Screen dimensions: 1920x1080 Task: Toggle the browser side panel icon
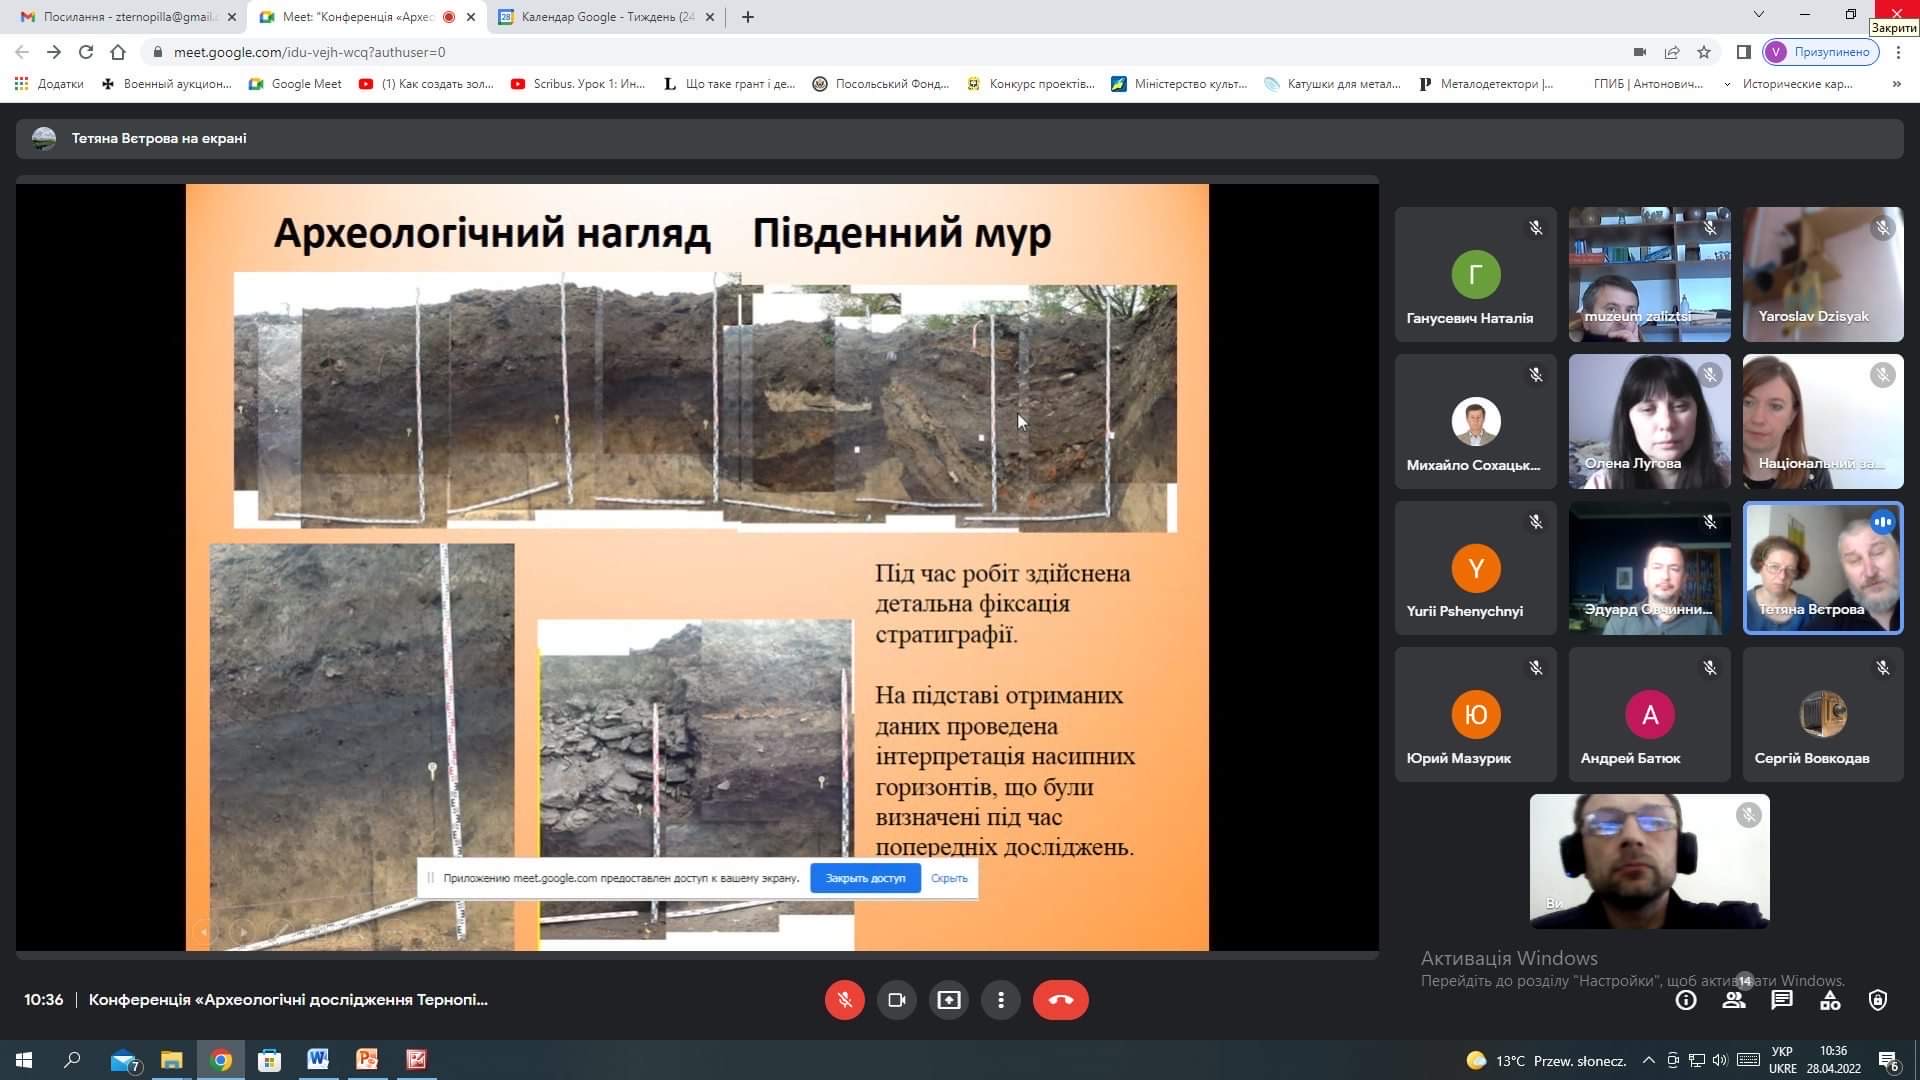tap(1743, 52)
